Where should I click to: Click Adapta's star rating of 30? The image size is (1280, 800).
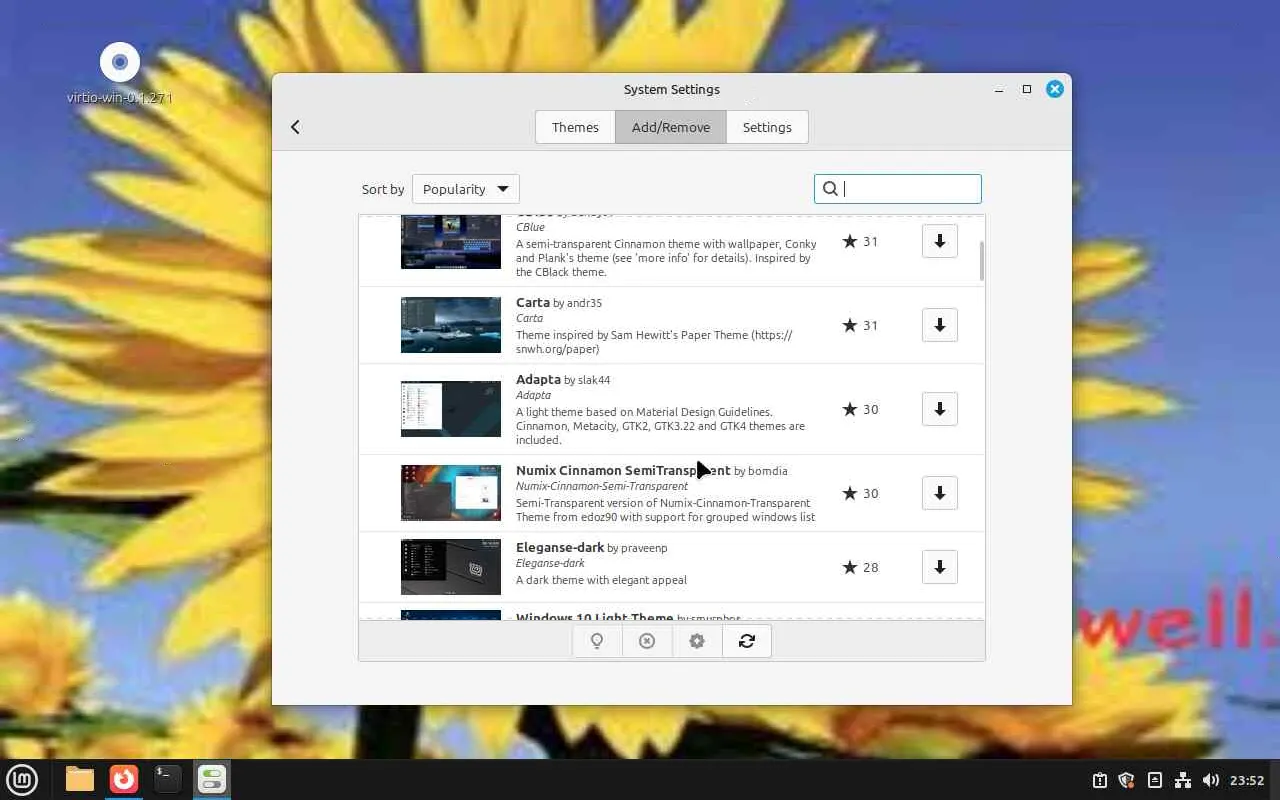coord(860,409)
